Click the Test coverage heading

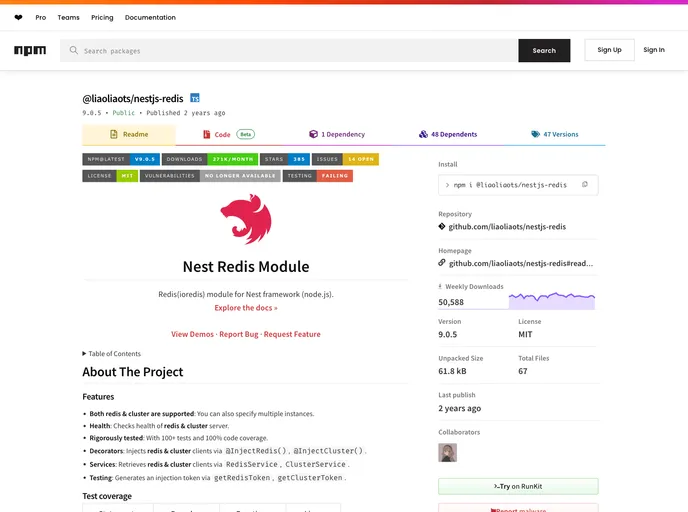click(107, 496)
